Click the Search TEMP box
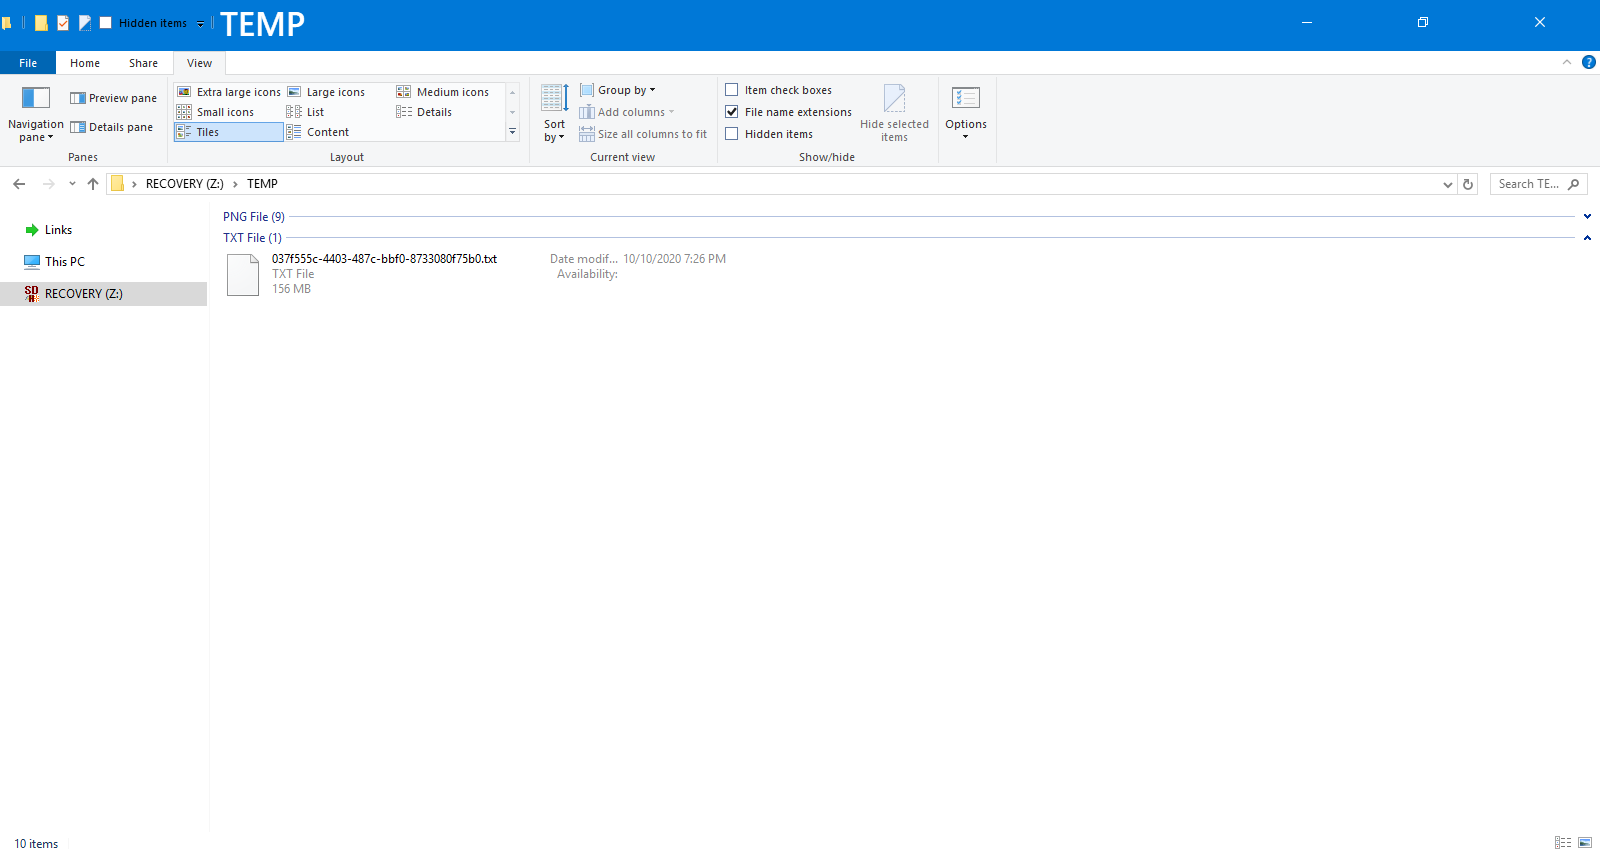This screenshot has width=1600, height=854. [1538, 184]
